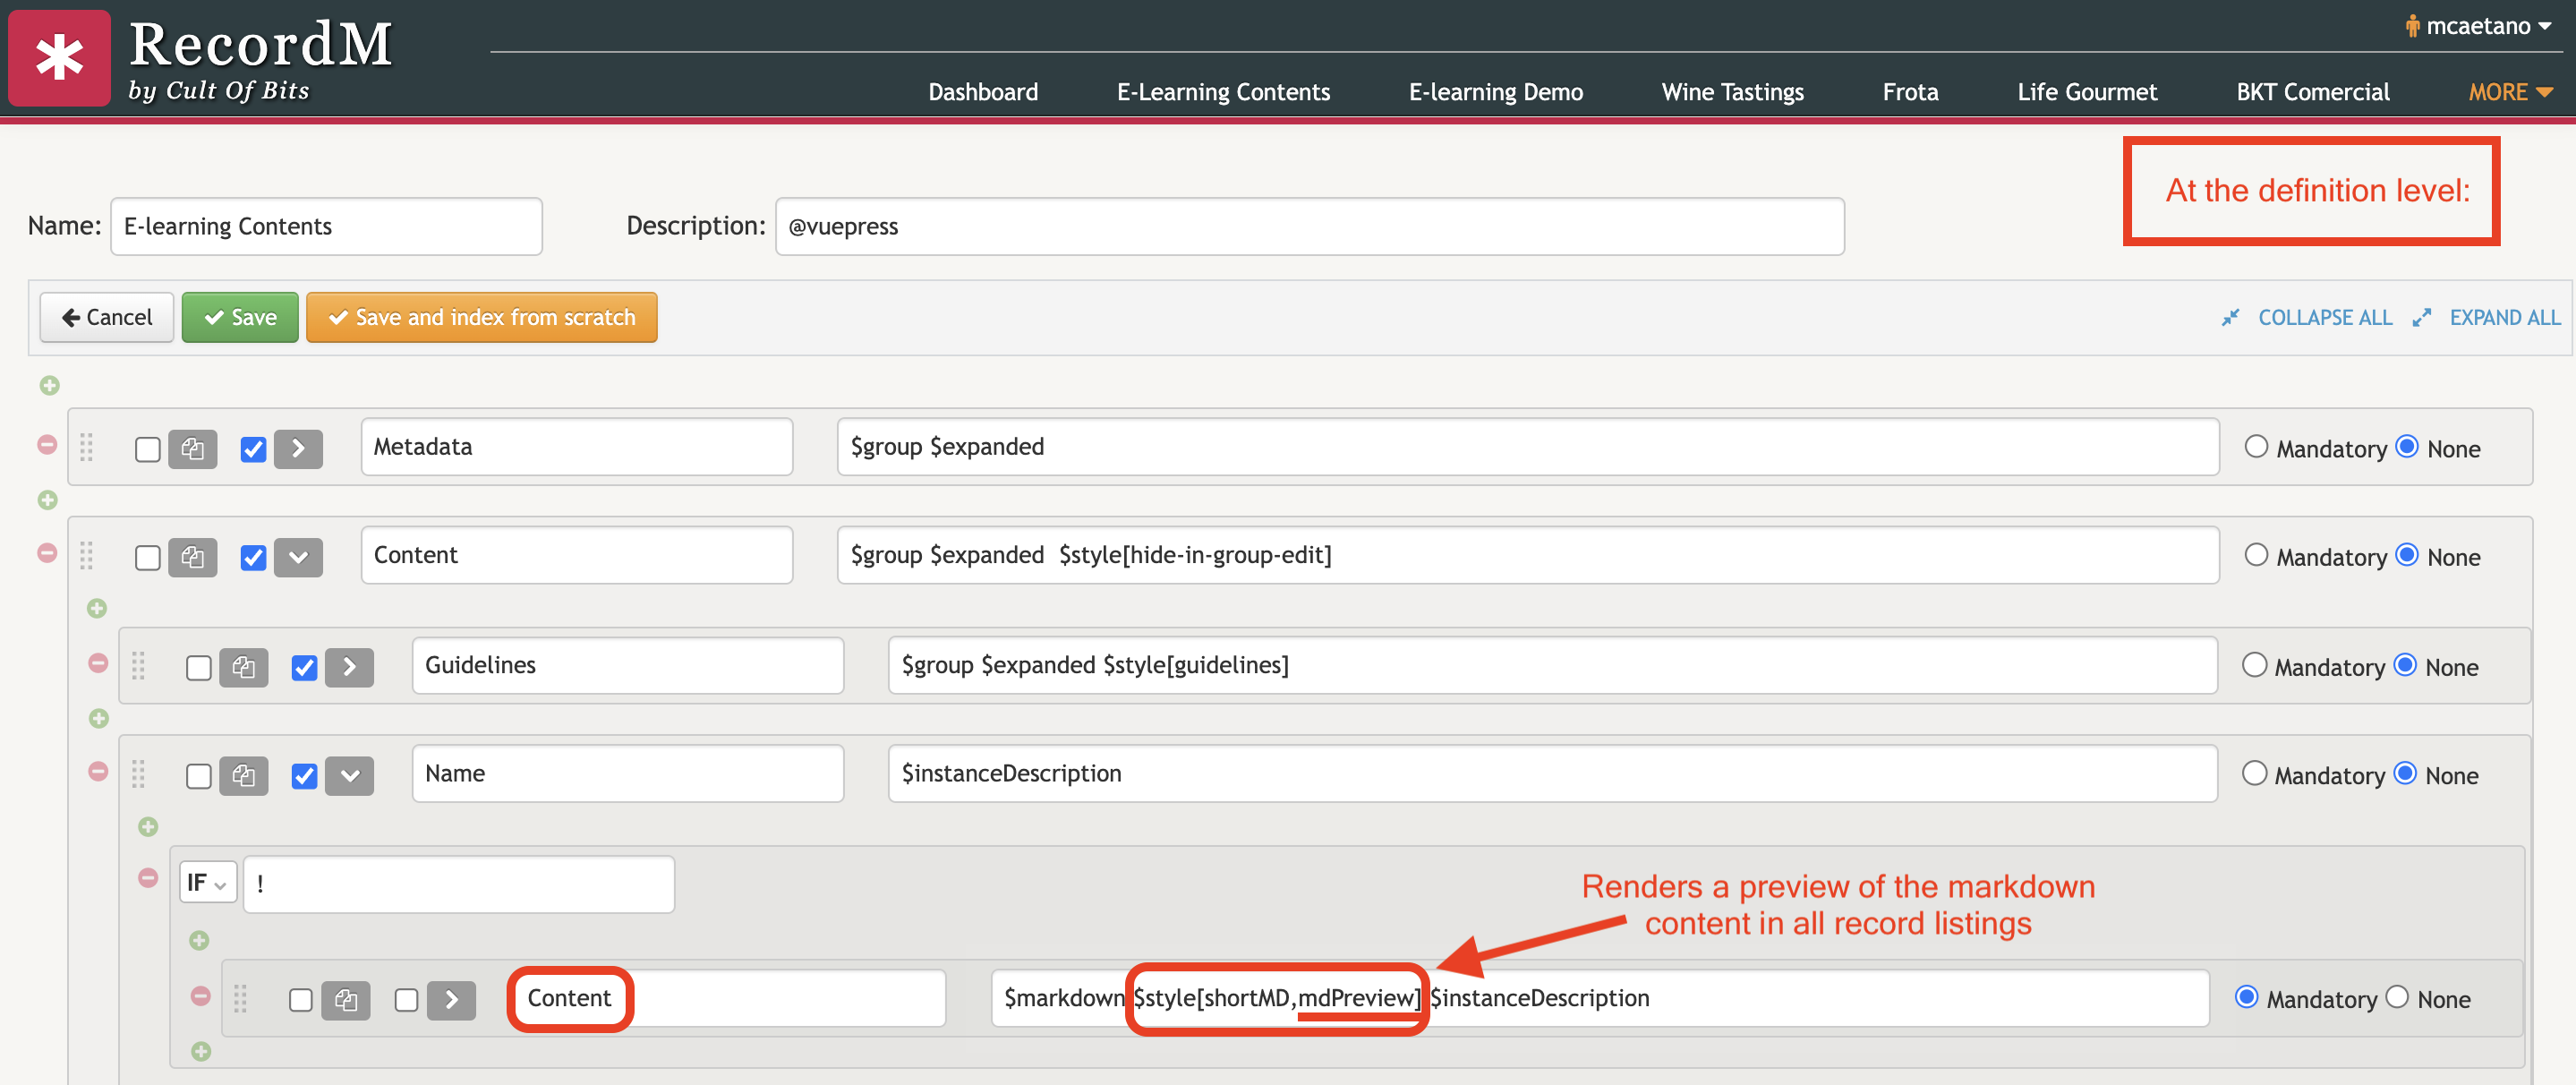The width and height of the screenshot is (2576, 1085).
Task: Set Name field to Mandatory
Action: click(x=2254, y=773)
